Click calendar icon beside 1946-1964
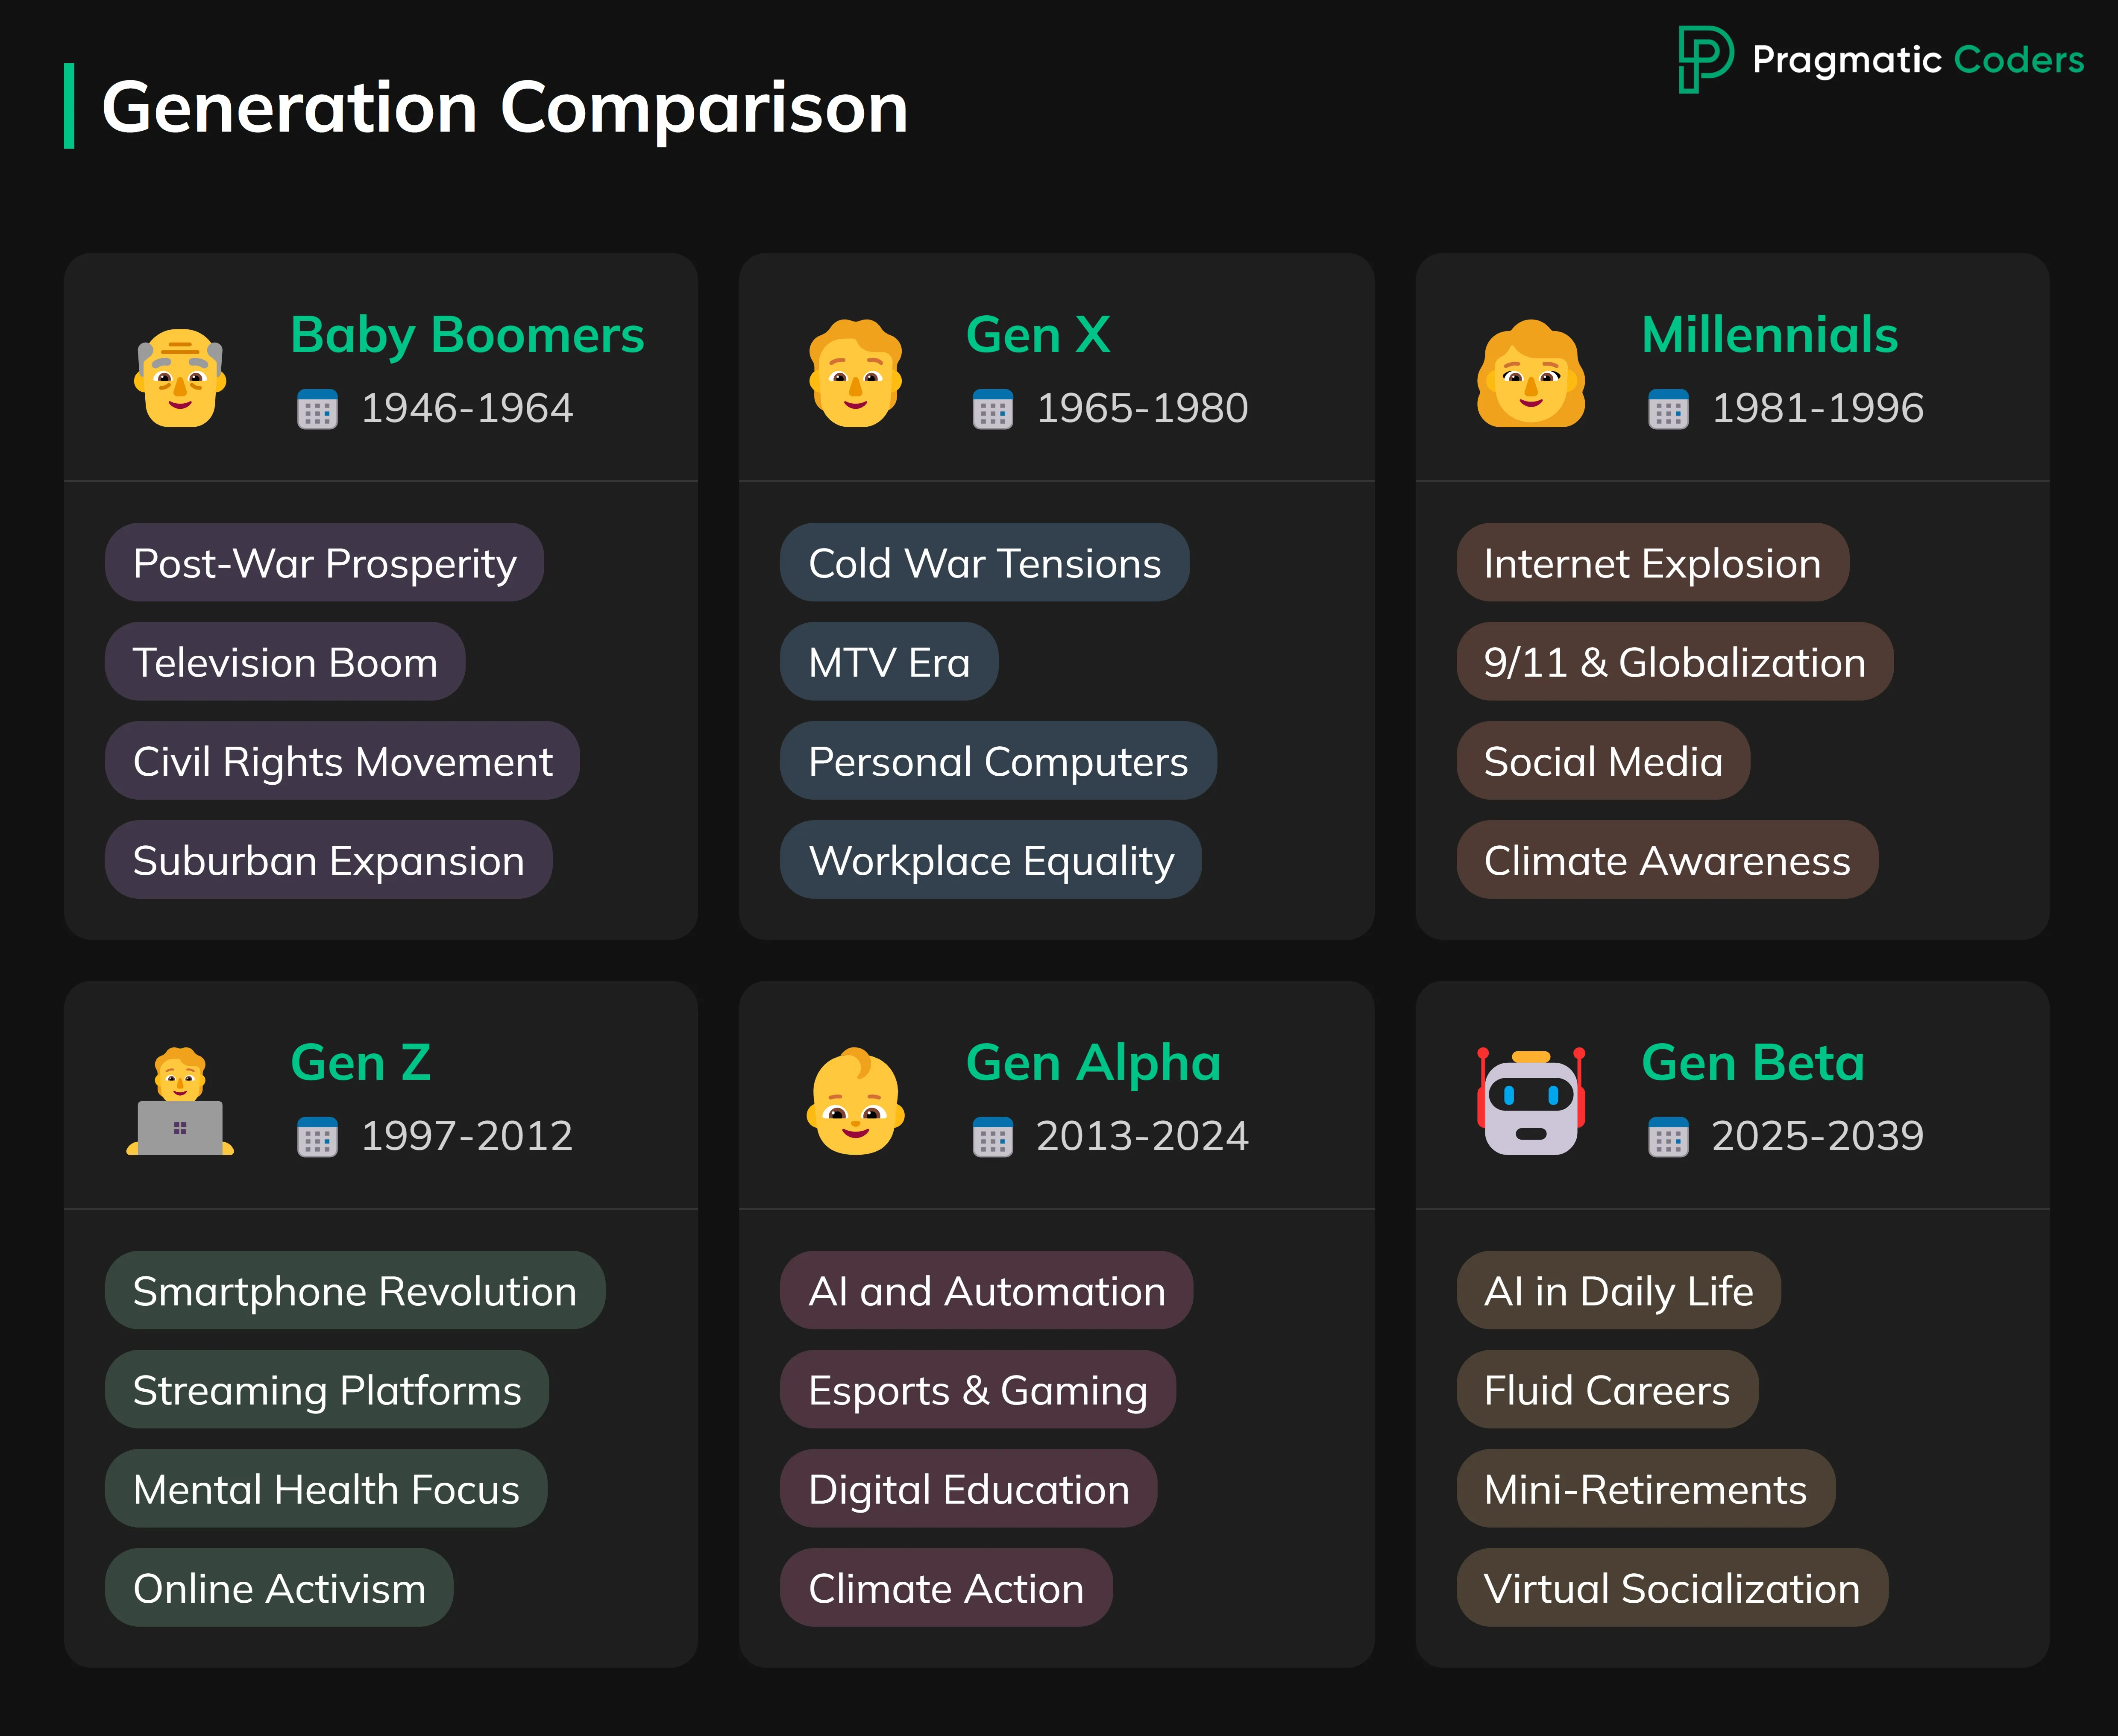2118x1736 pixels. pyautogui.click(x=317, y=409)
